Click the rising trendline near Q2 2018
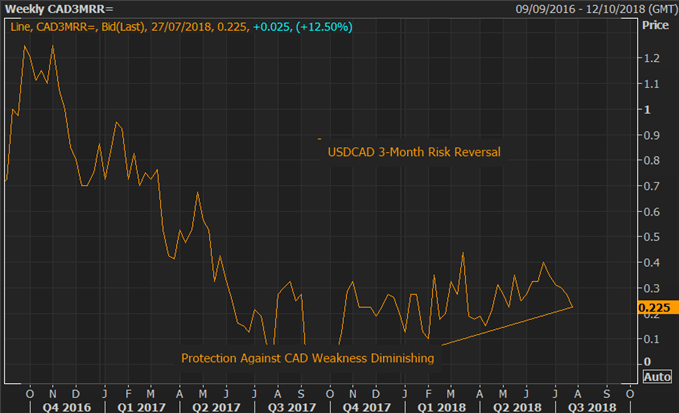Image resolution: width=679 pixels, height=413 pixels. 507,326
